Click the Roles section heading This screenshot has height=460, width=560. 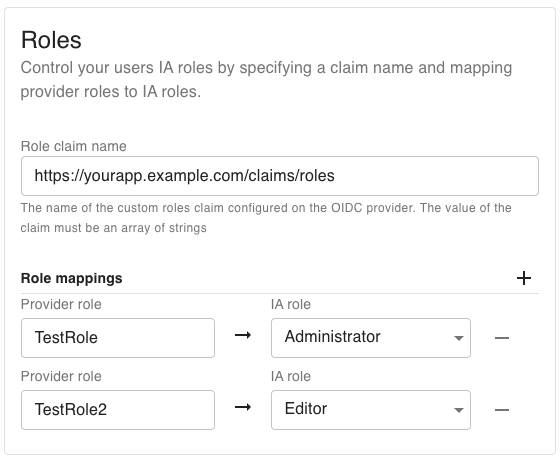(x=51, y=40)
